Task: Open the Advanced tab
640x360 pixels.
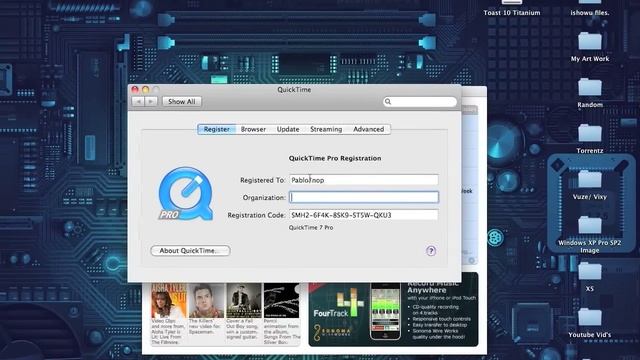Action: point(369,129)
